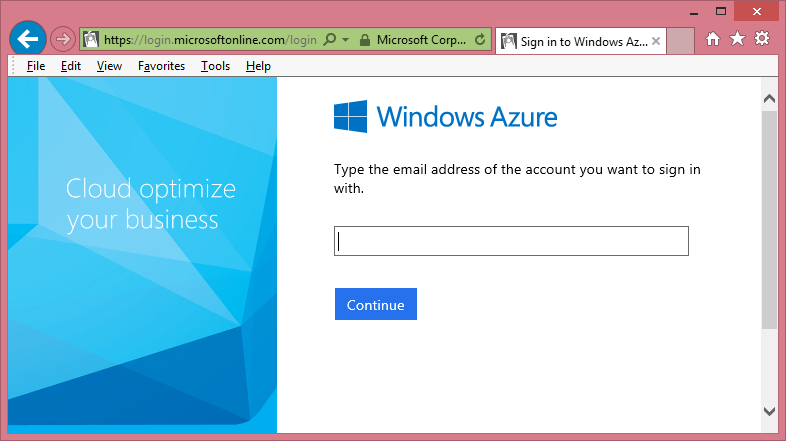
Task: Open the Help menu
Action: click(258, 66)
